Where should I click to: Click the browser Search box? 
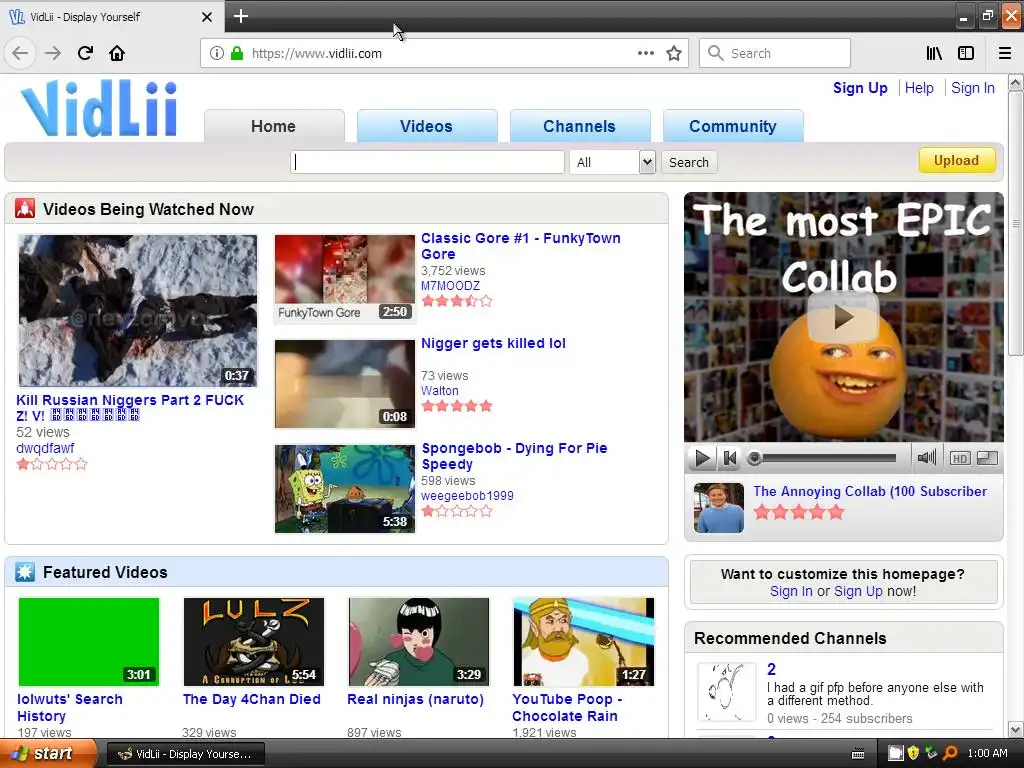[x=775, y=53]
